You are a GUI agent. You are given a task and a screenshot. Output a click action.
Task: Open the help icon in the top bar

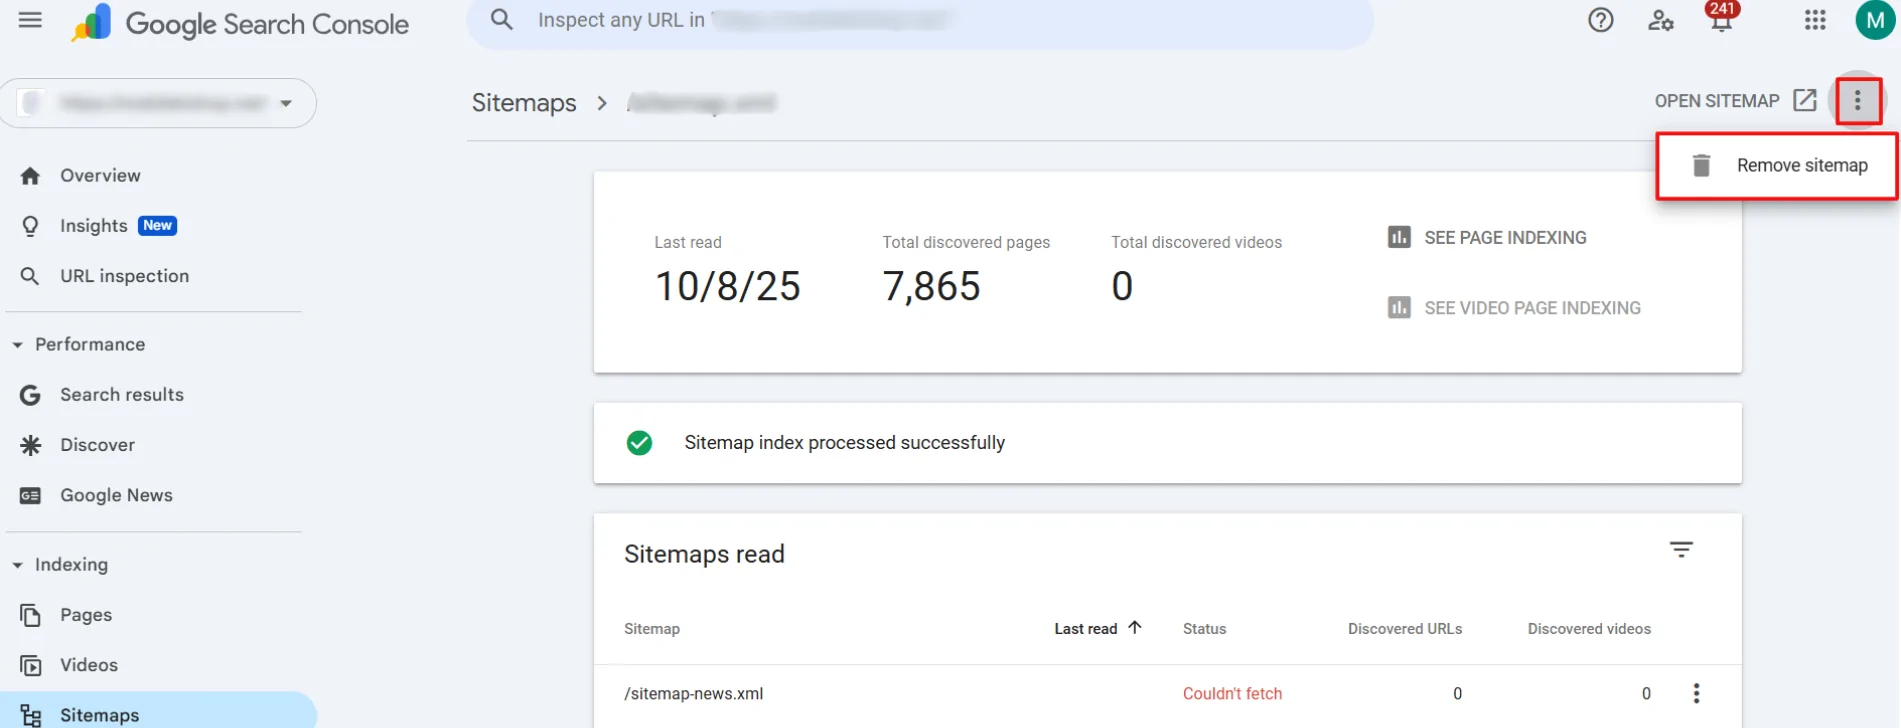(1600, 19)
